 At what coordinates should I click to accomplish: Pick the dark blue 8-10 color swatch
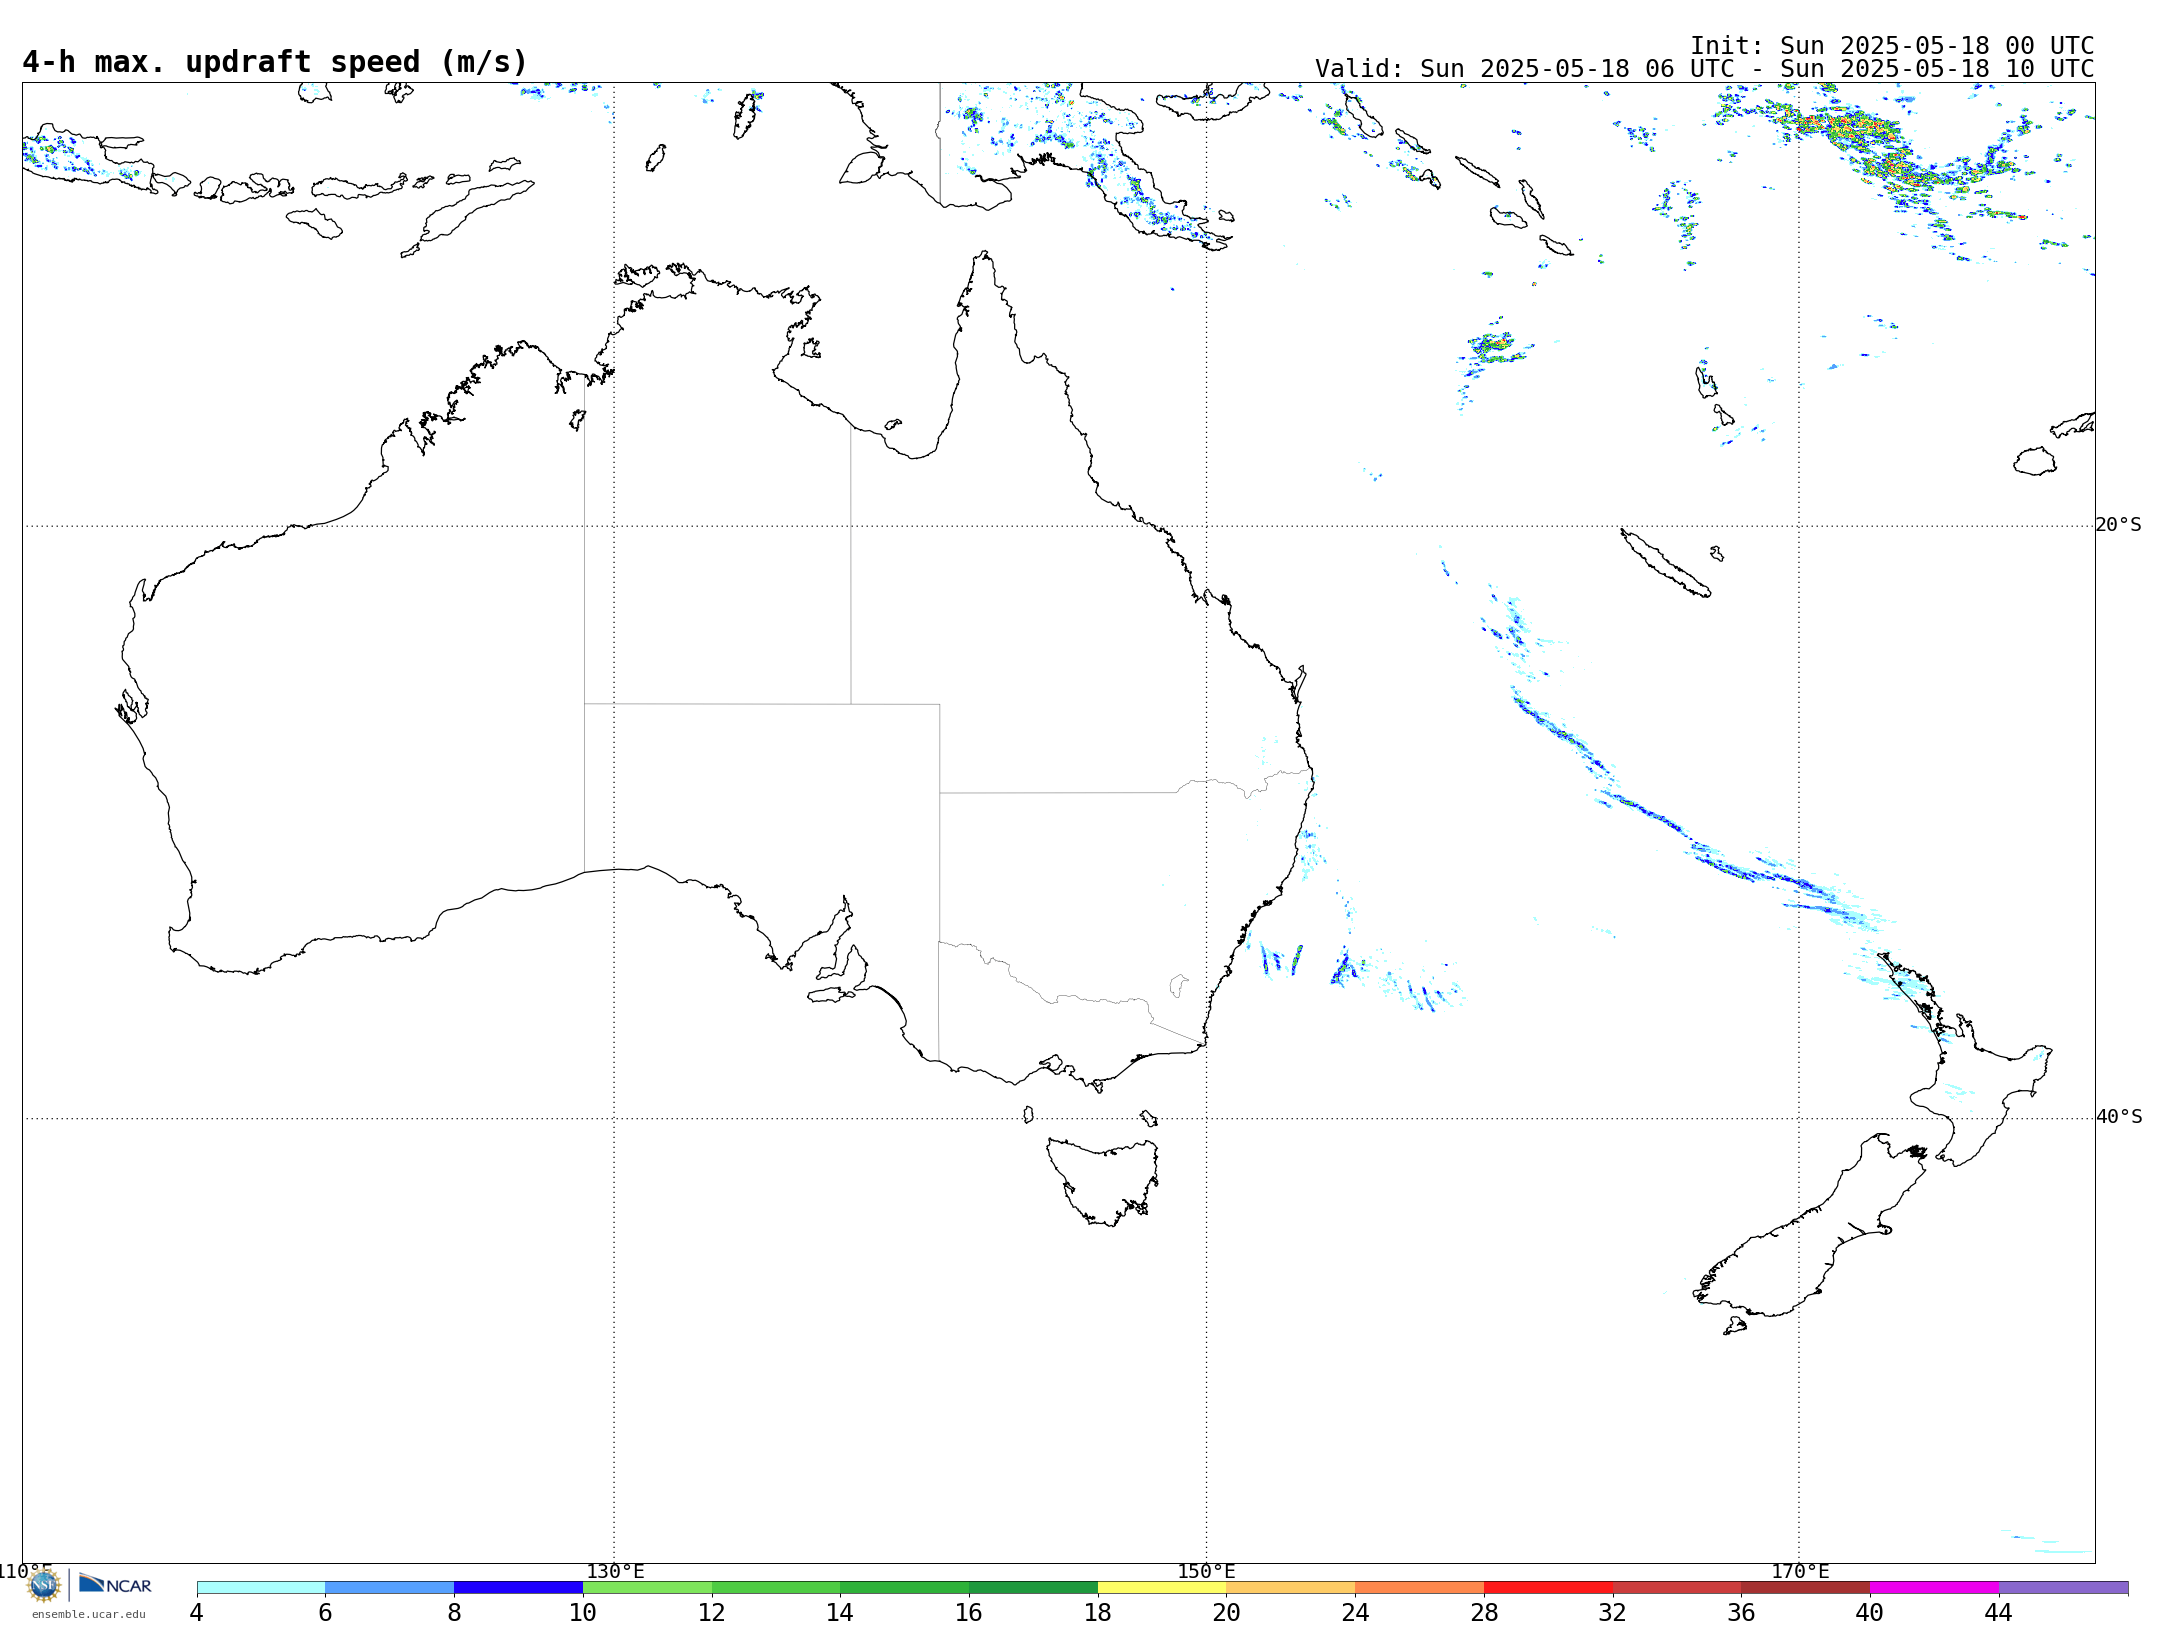tap(518, 1588)
